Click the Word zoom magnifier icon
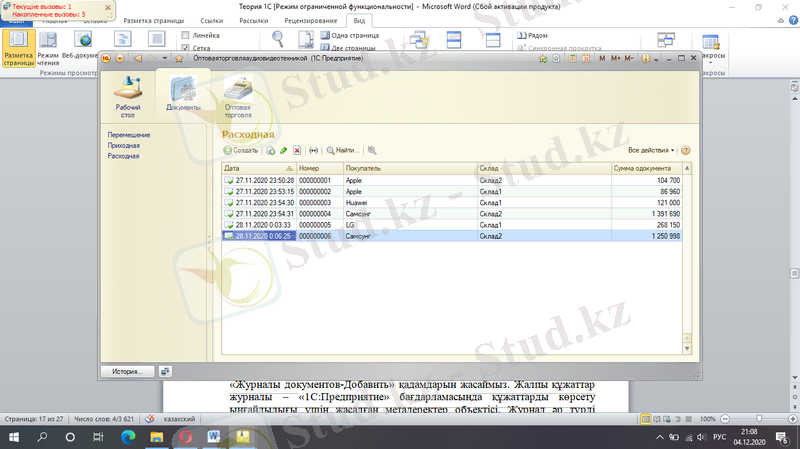This screenshot has width=800, height=449. 278,39
